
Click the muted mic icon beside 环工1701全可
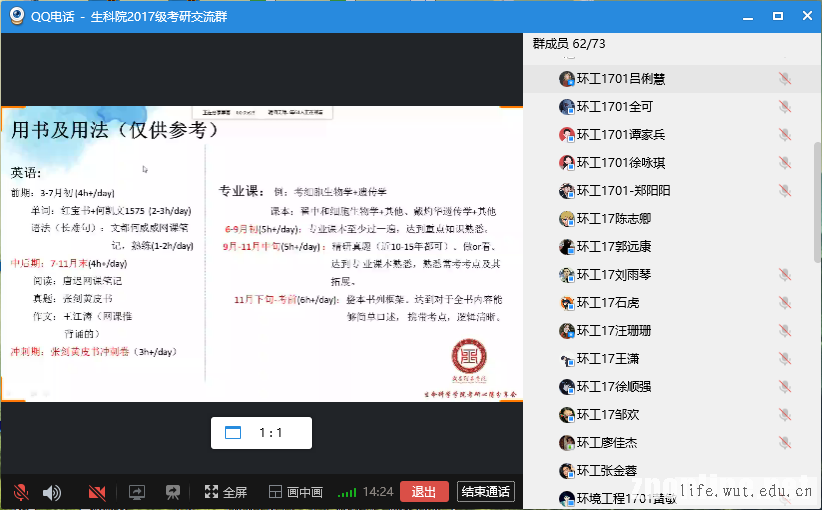tap(785, 107)
